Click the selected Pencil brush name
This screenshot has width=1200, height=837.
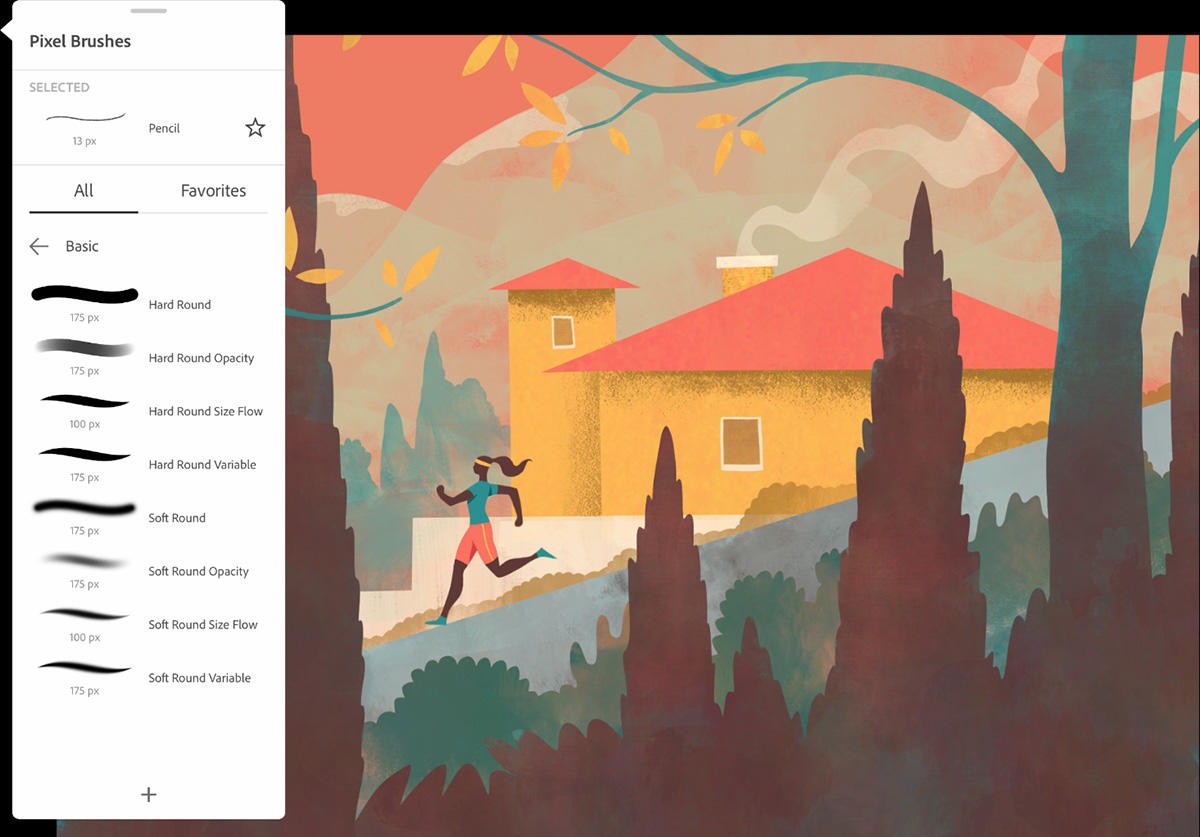[x=164, y=128]
